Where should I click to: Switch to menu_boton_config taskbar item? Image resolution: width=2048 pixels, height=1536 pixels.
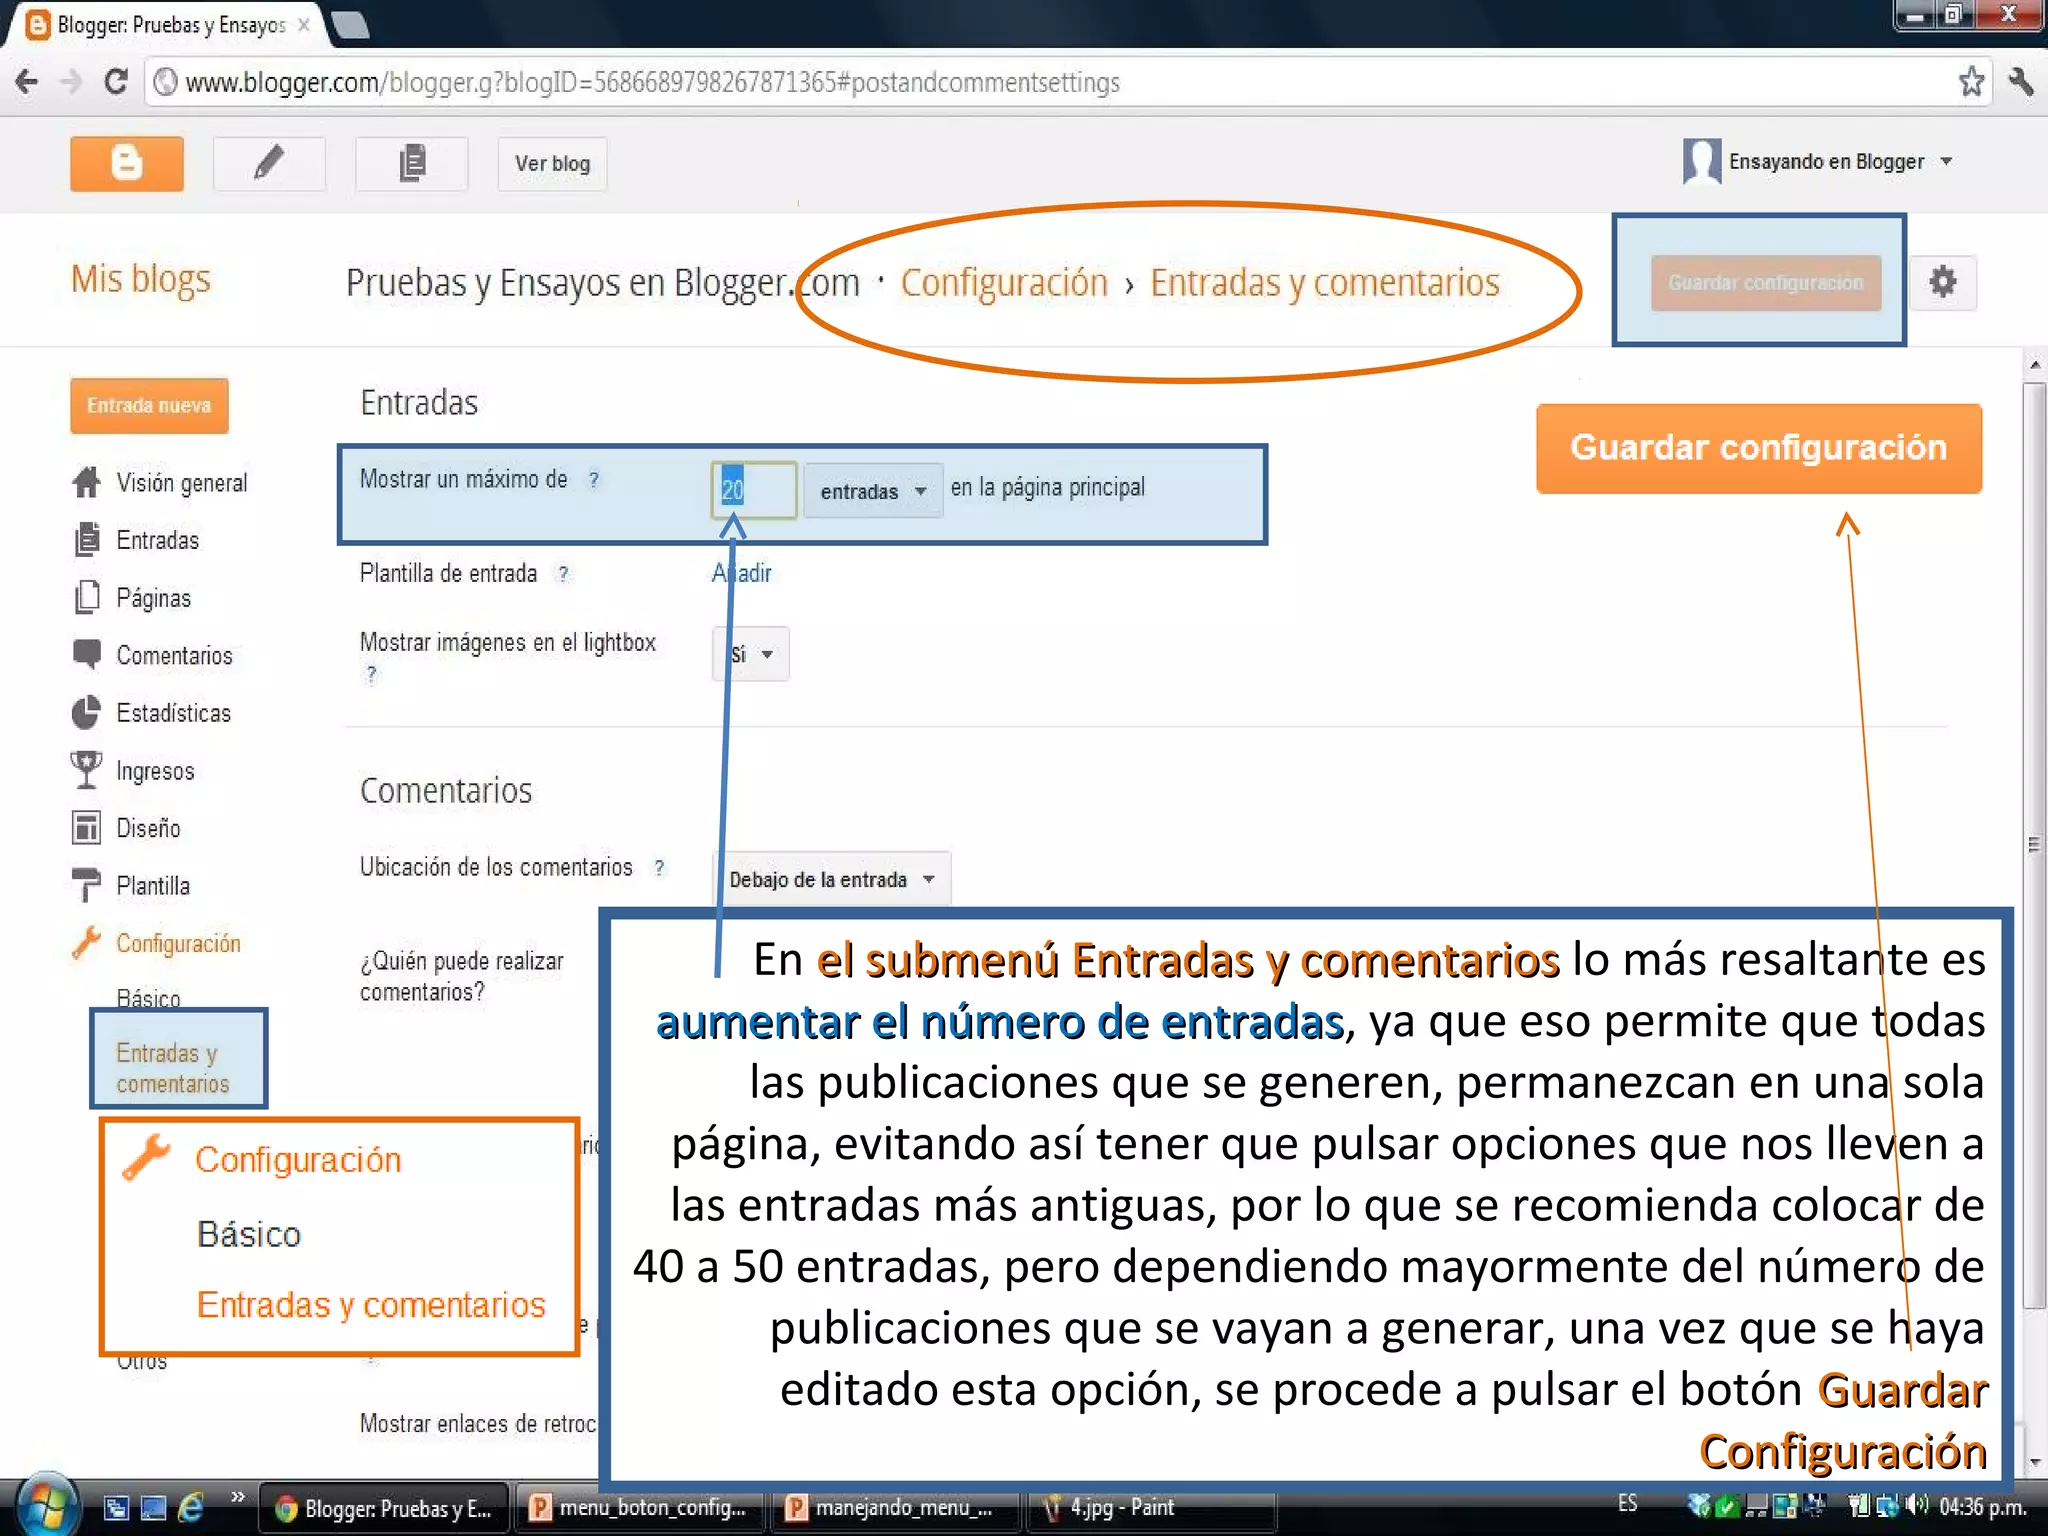640,1507
